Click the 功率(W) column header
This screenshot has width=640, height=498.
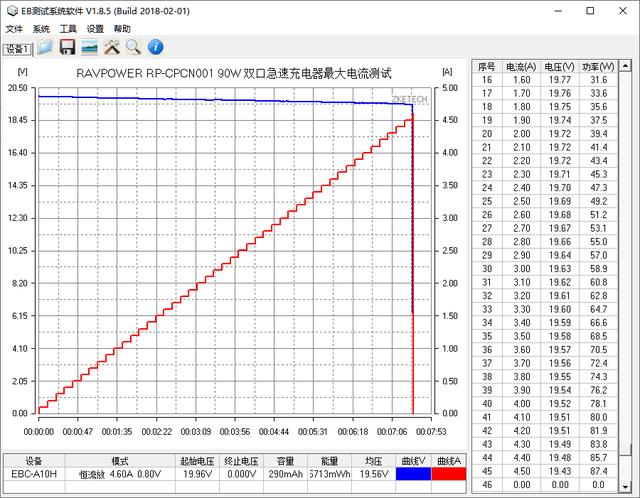point(598,65)
